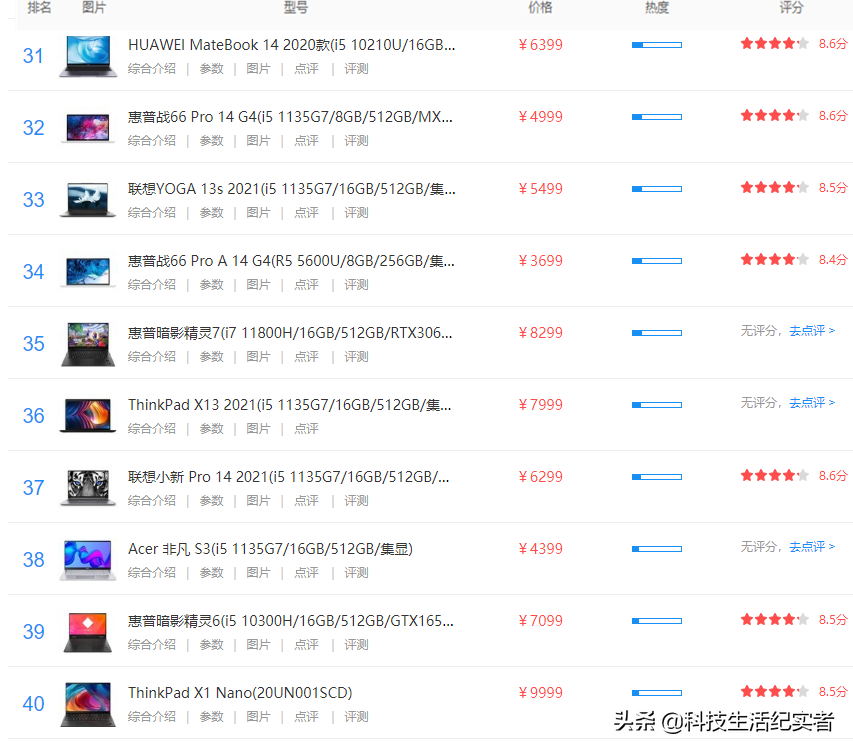Click star rating of 联想小新 Pro 14 2021
The height and width of the screenshot is (751, 853).
point(775,476)
